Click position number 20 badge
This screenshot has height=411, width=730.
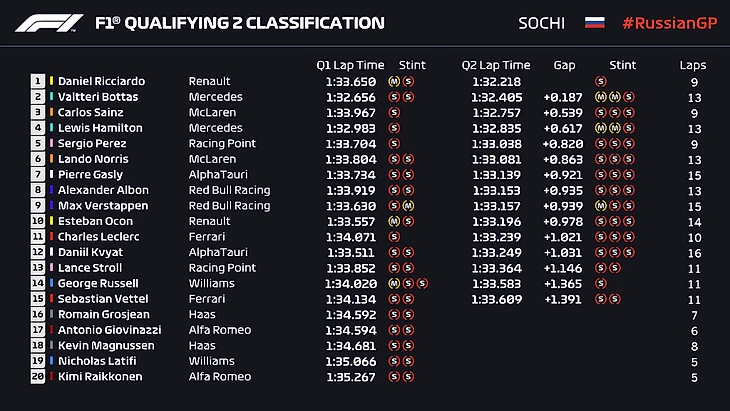click(x=39, y=377)
